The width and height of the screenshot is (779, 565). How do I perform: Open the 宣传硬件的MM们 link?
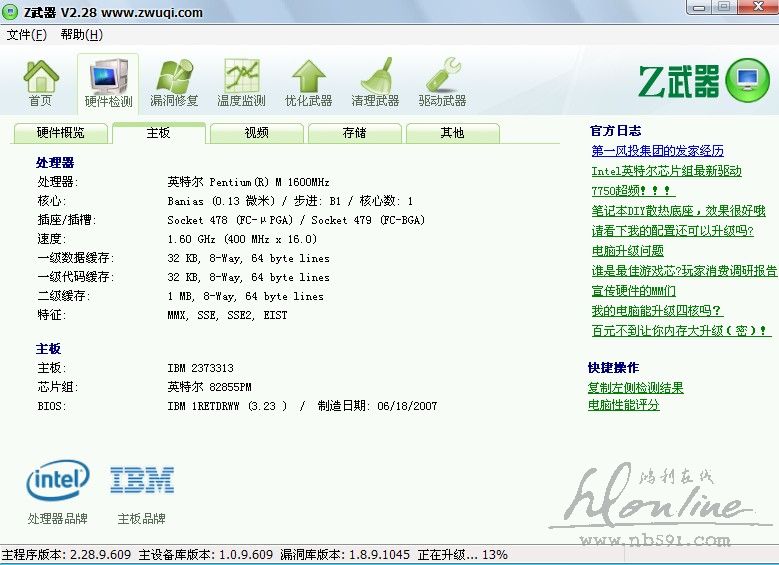pos(633,291)
